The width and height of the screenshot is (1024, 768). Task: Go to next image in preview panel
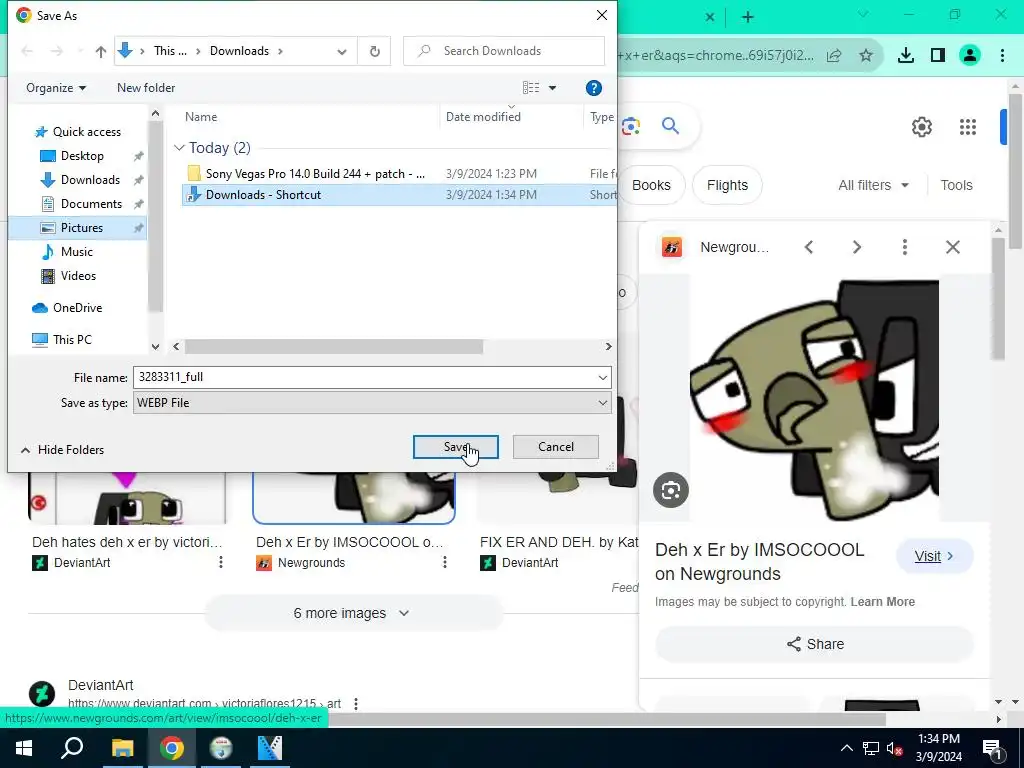(x=857, y=247)
